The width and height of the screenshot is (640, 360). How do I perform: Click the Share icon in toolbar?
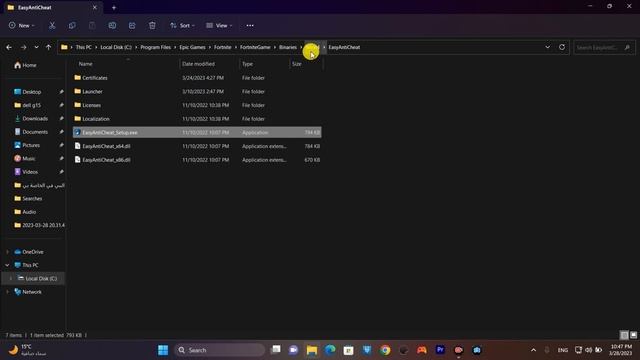tap(132, 25)
